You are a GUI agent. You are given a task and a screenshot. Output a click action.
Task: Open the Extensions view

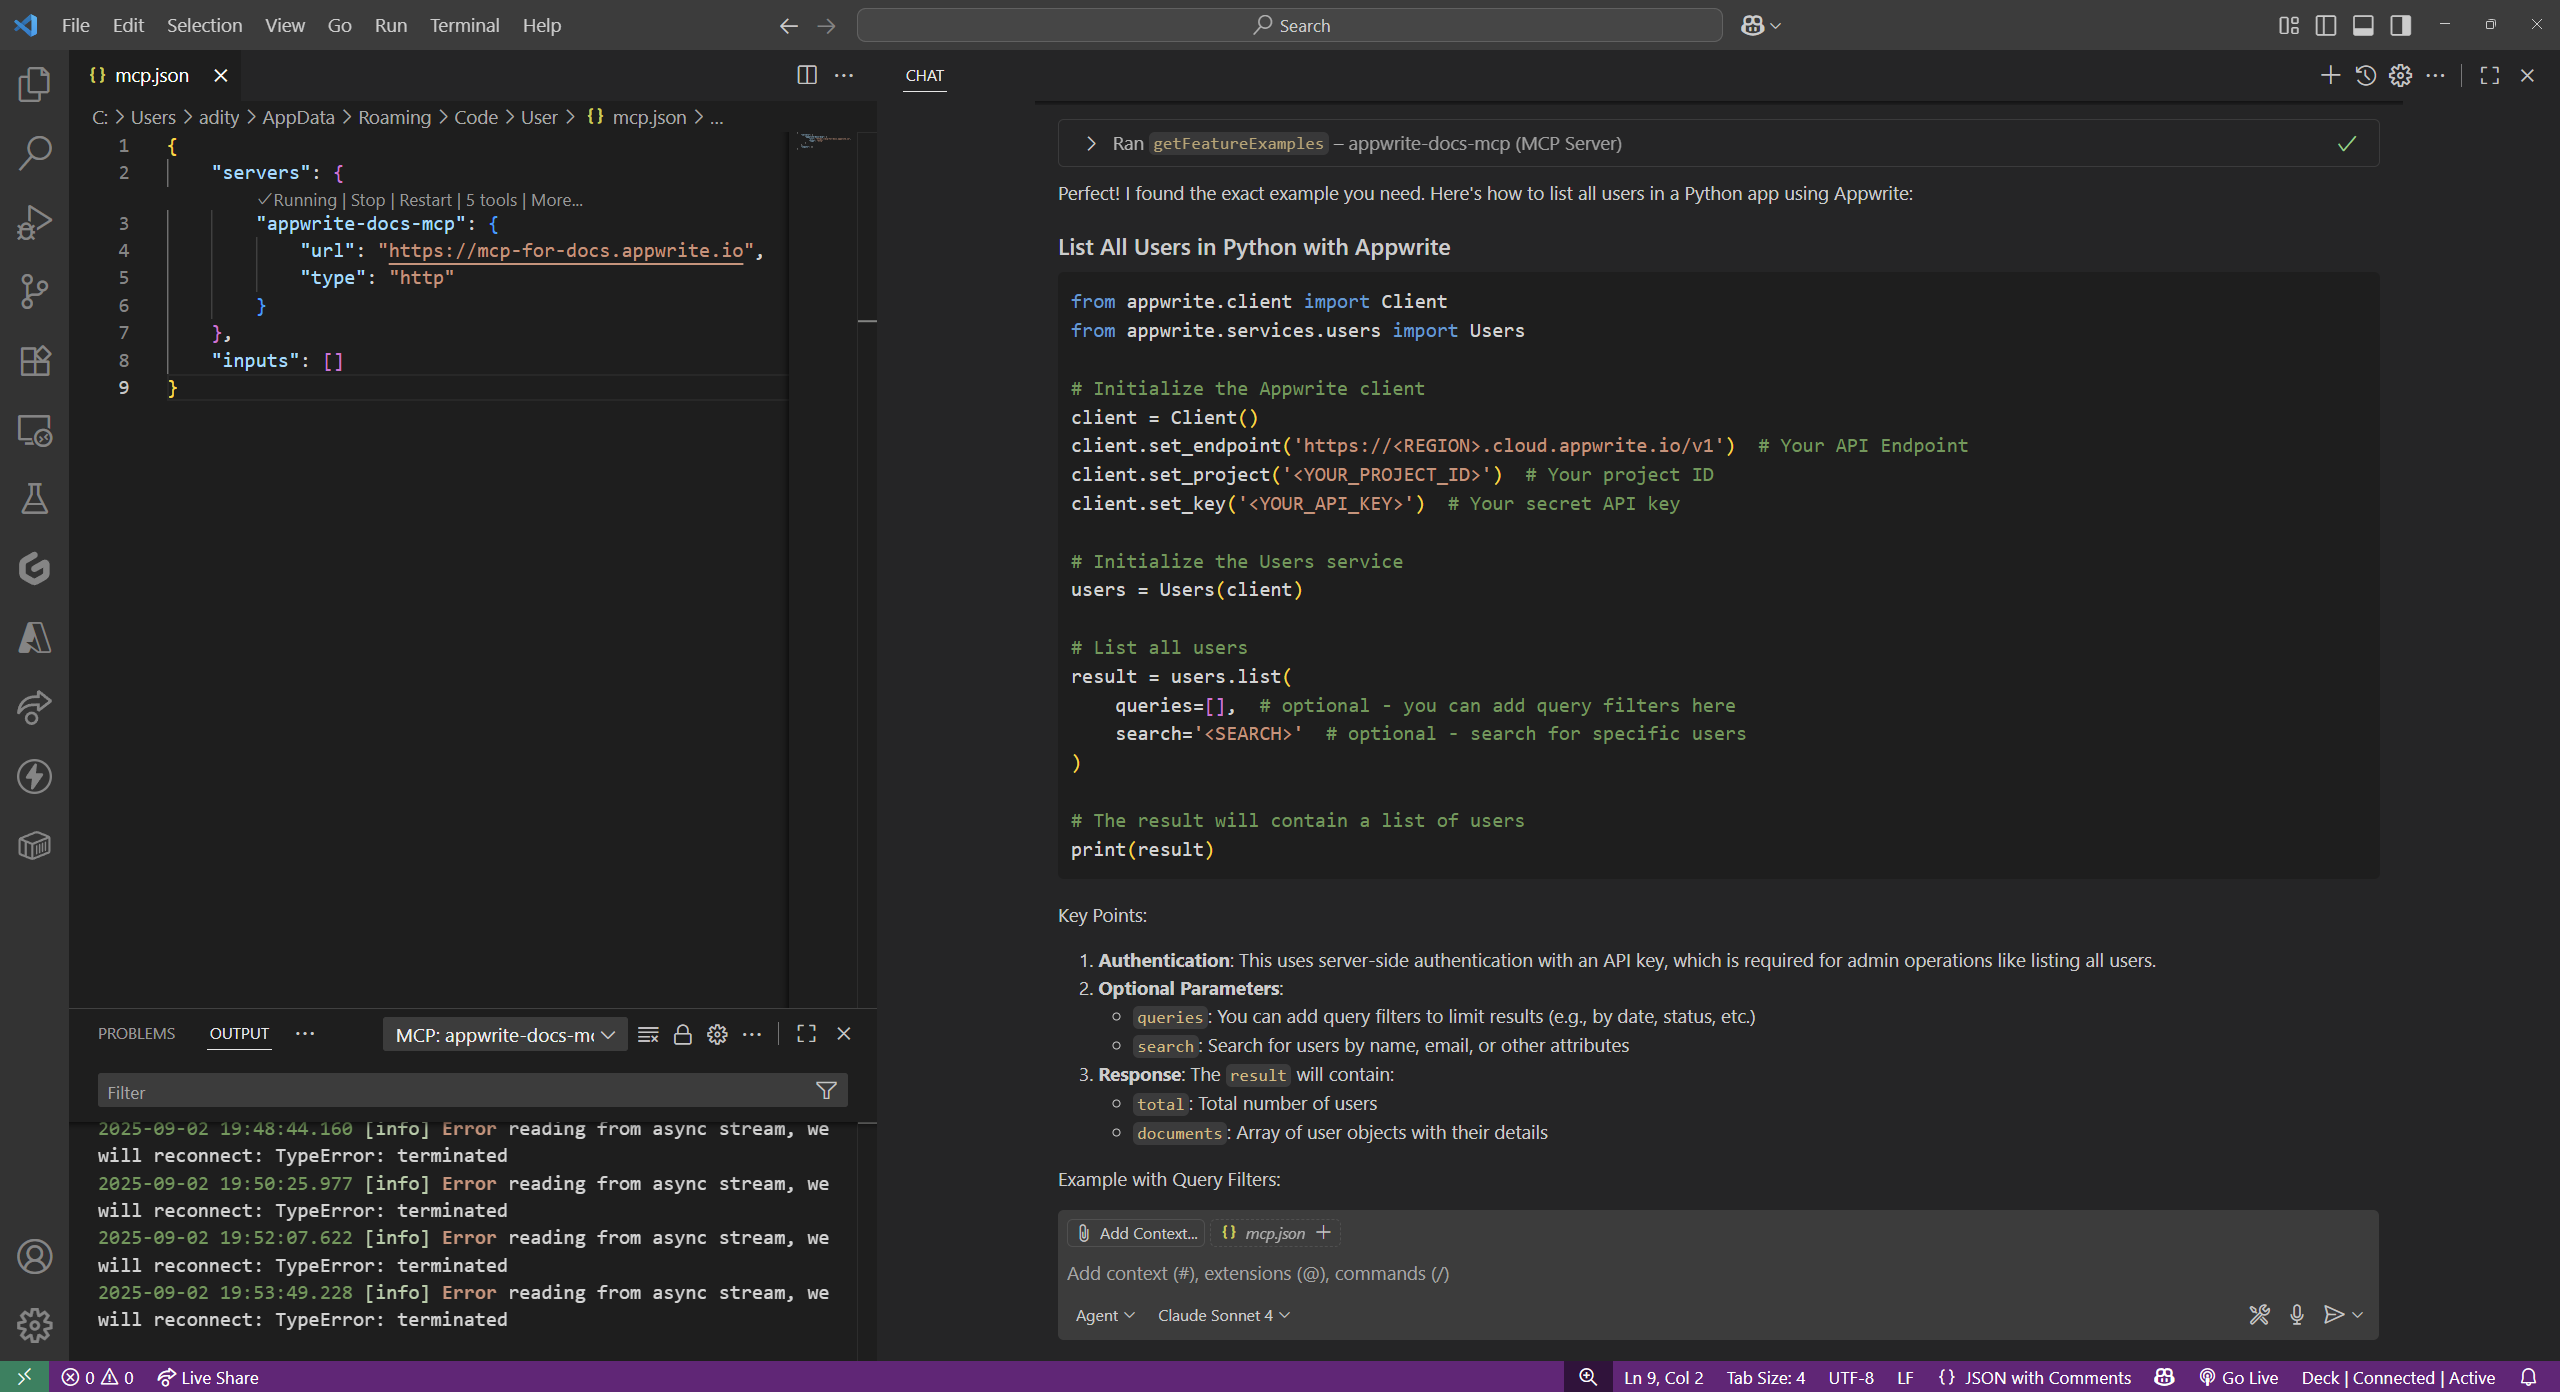tap(35, 360)
